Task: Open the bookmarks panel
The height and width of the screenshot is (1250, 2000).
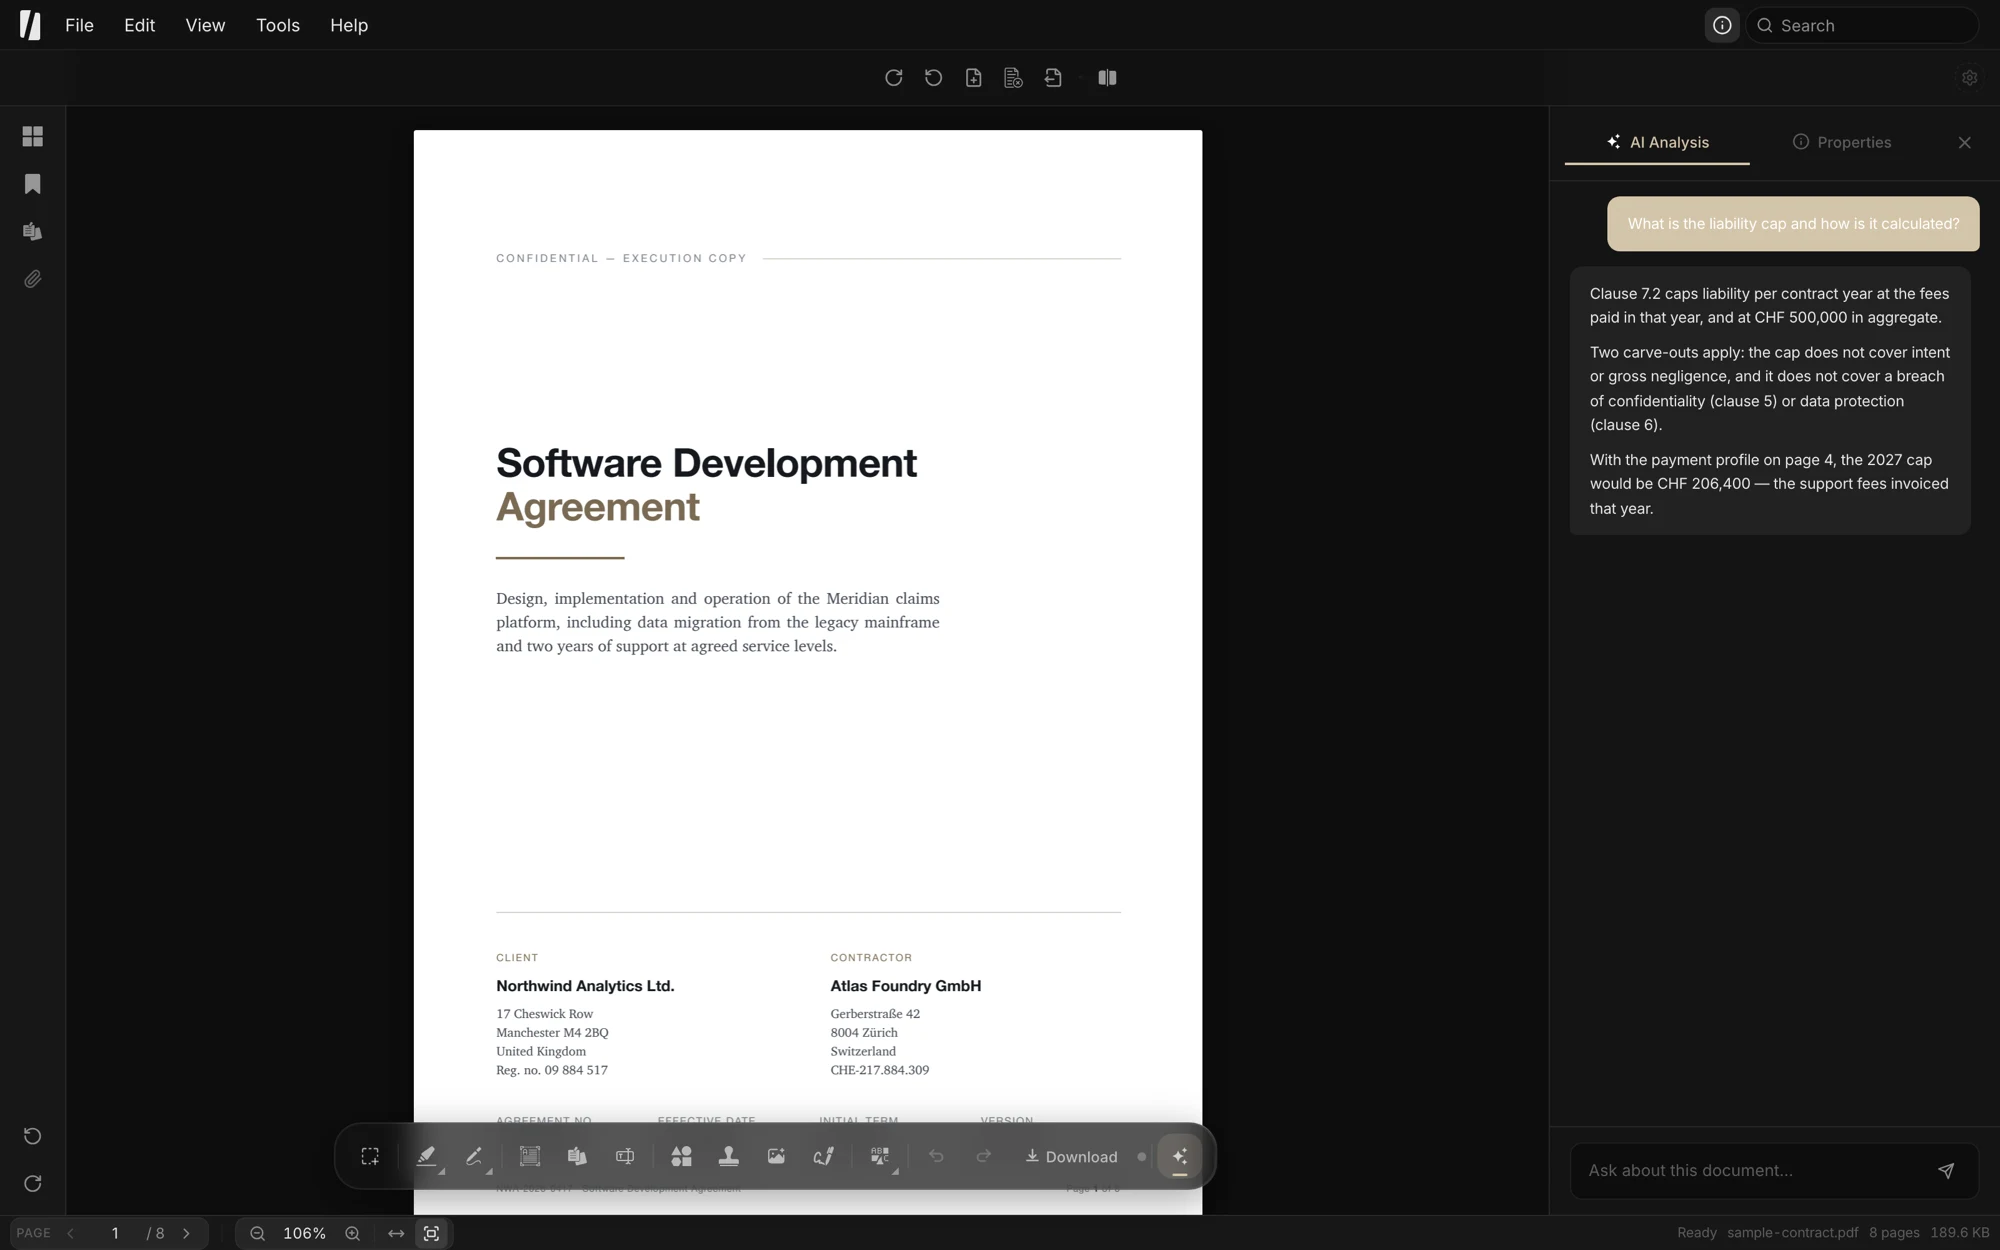Action: 33,184
